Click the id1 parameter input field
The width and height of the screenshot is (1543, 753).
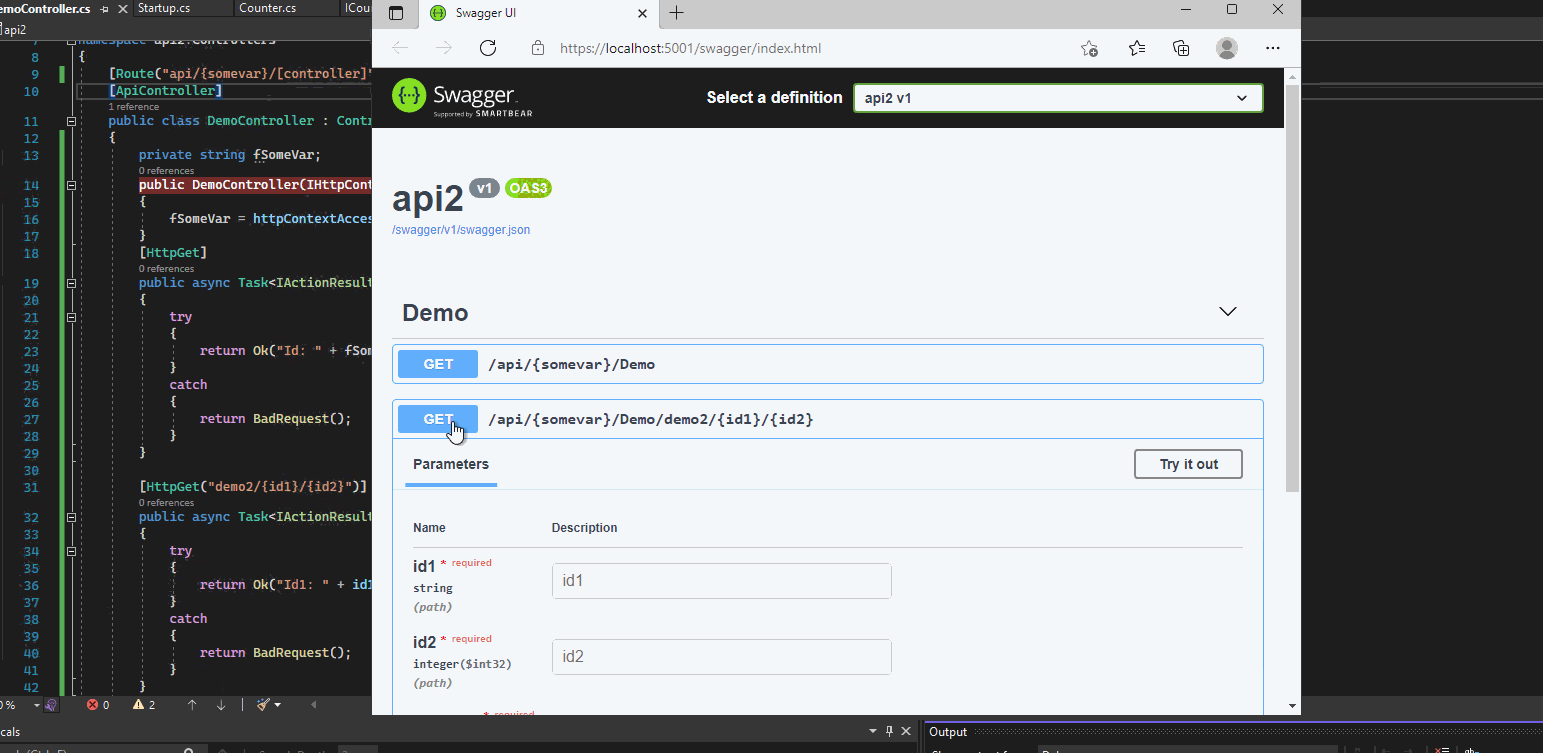tap(721, 581)
